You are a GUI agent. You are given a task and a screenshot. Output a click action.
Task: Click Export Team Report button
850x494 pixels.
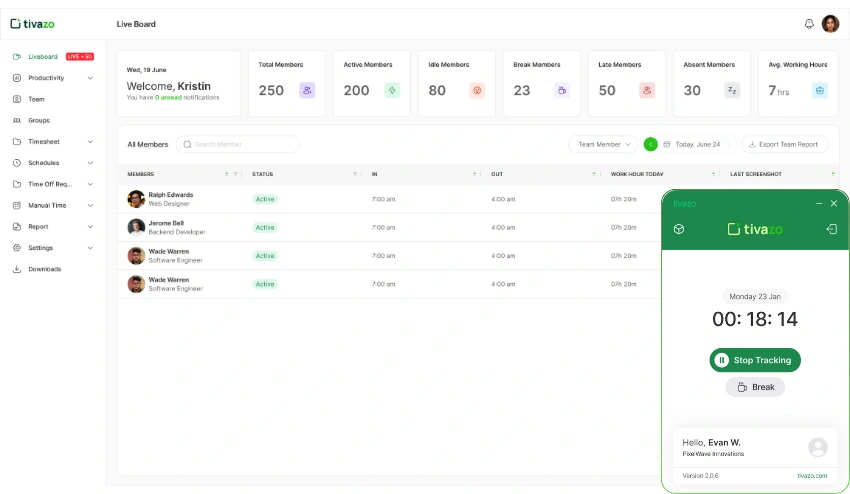[784, 144]
